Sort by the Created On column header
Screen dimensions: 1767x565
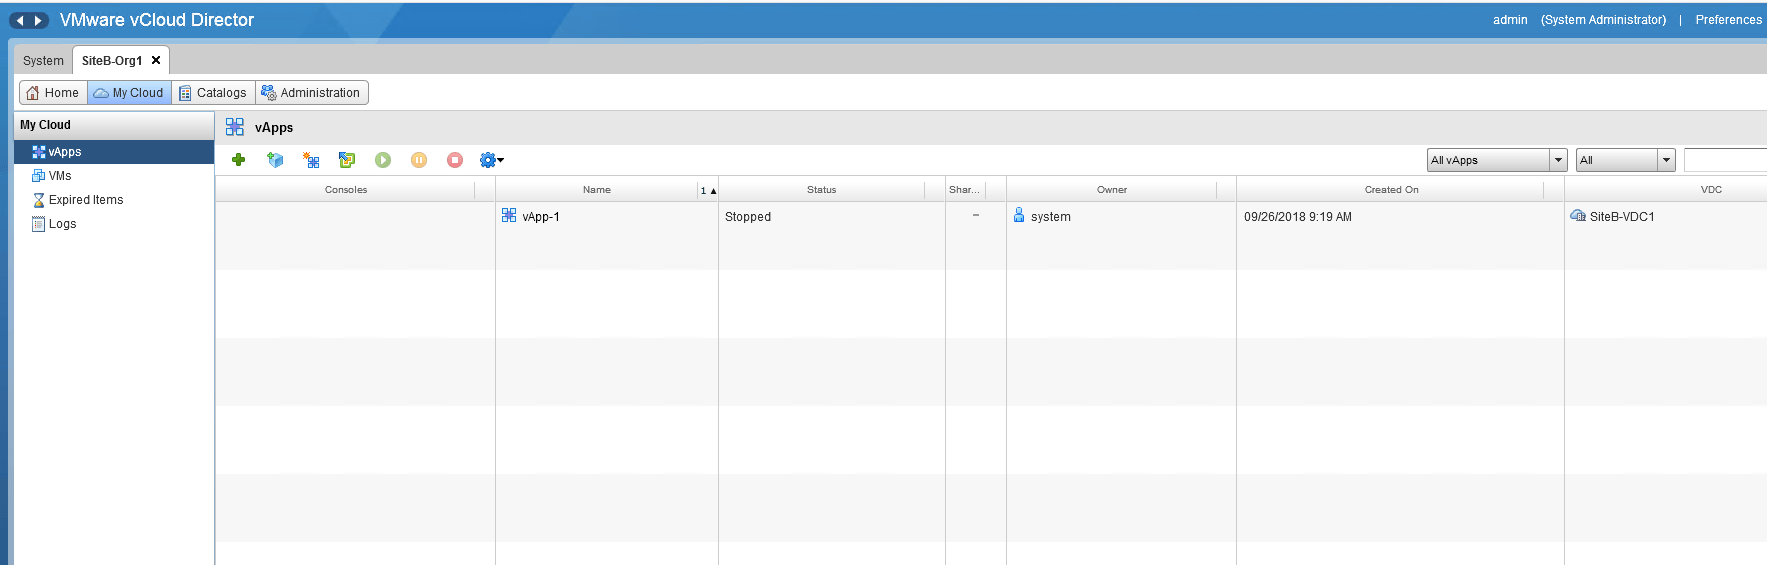tap(1391, 190)
